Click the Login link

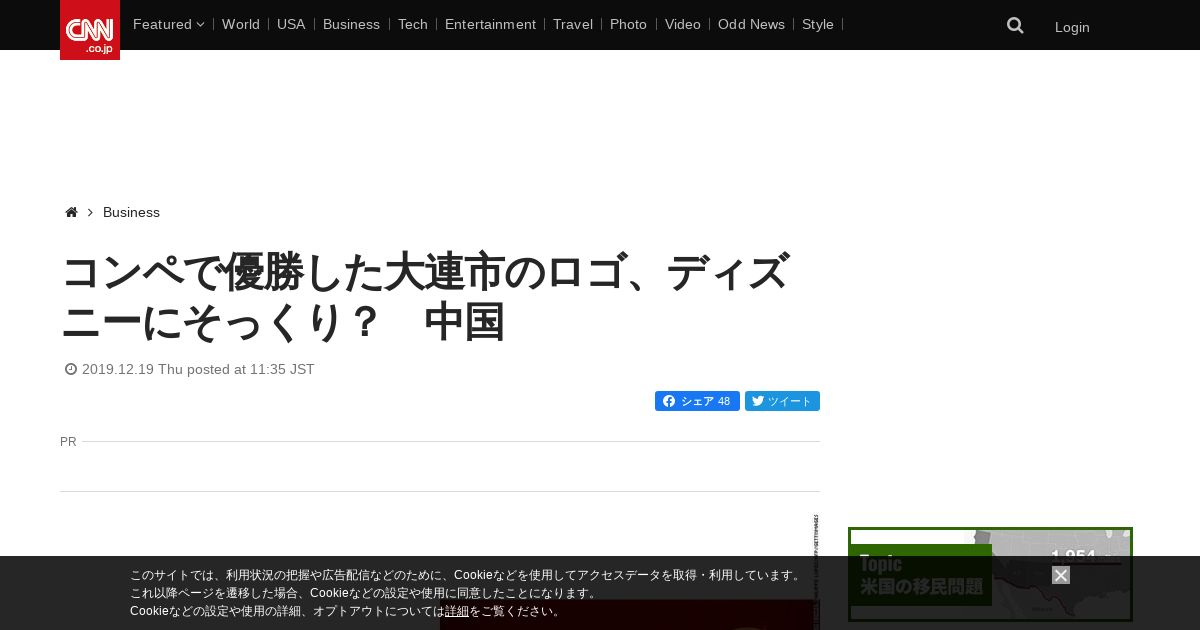tap(1072, 27)
